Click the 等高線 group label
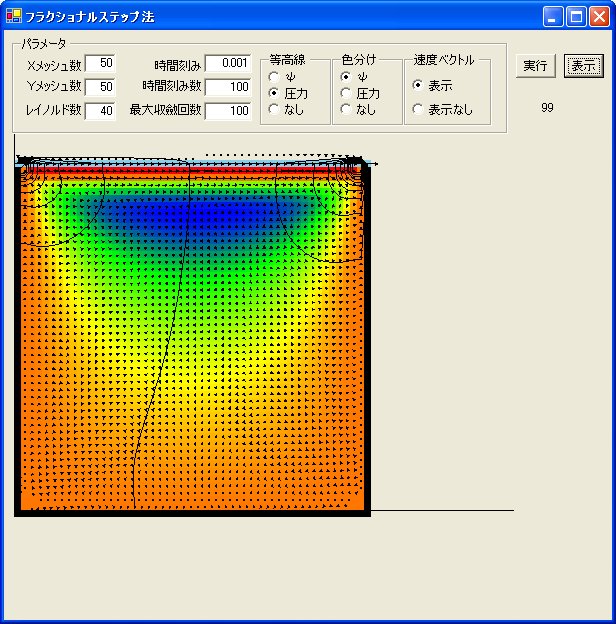Image resolution: width=616 pixels, height=624 pixels. [x=287, y=60]
